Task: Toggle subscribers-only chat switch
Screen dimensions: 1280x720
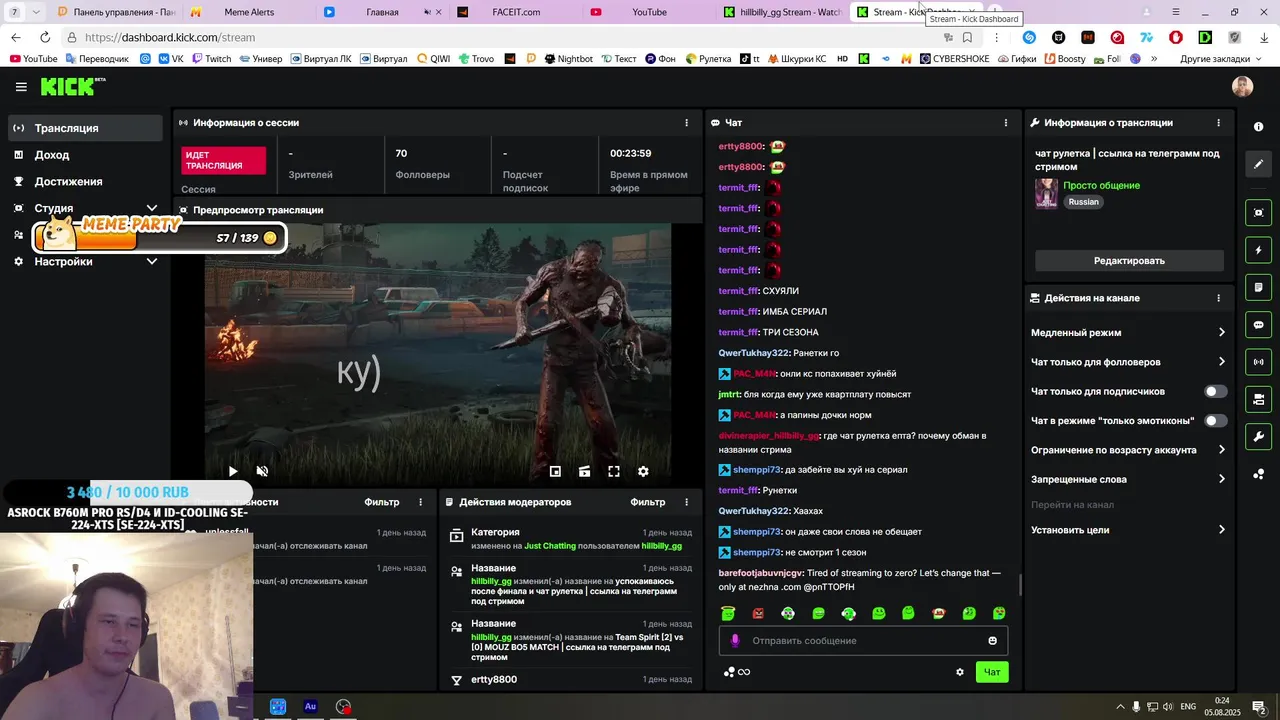Action: point(1215,392)
